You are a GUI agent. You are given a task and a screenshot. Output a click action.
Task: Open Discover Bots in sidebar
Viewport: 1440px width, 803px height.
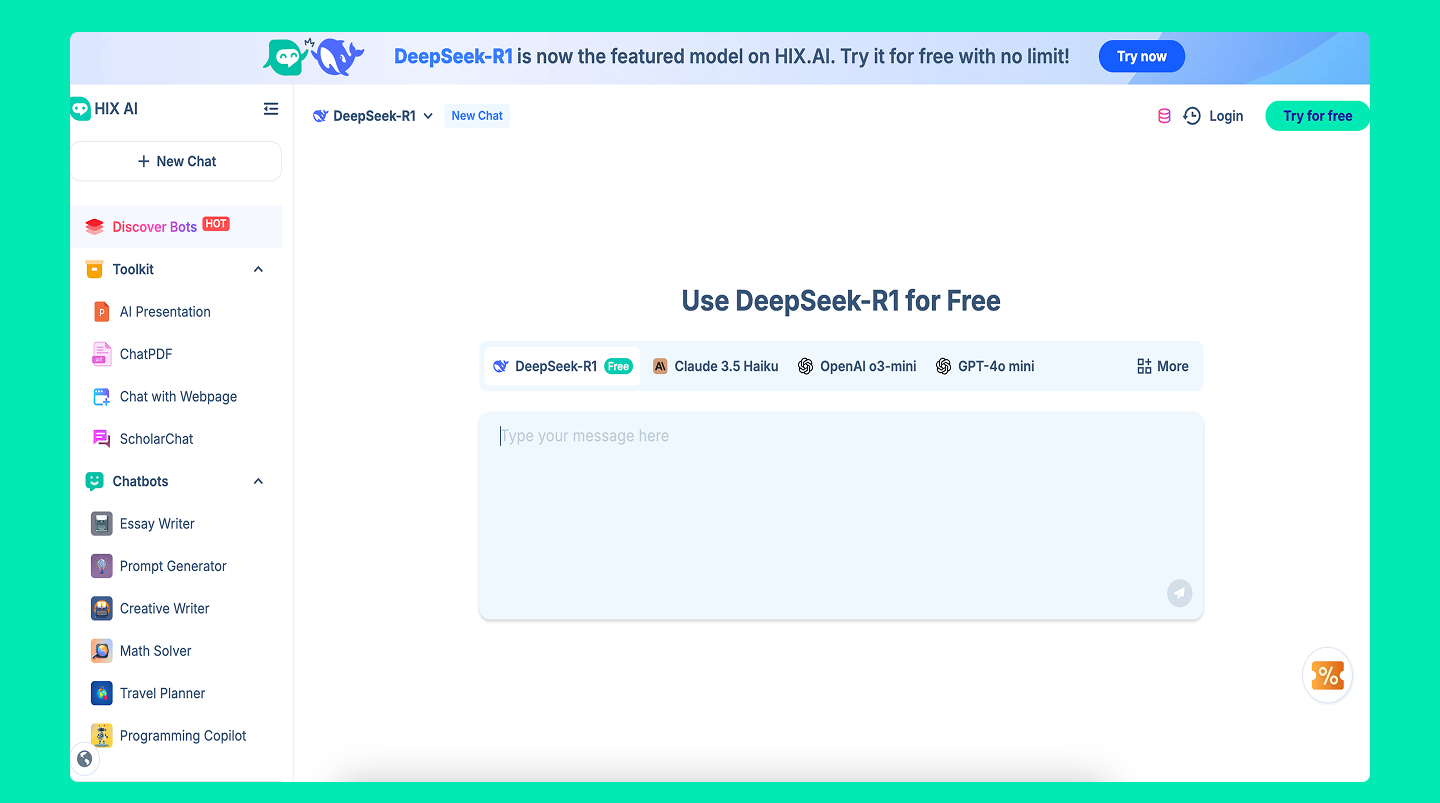click(176, 227)
